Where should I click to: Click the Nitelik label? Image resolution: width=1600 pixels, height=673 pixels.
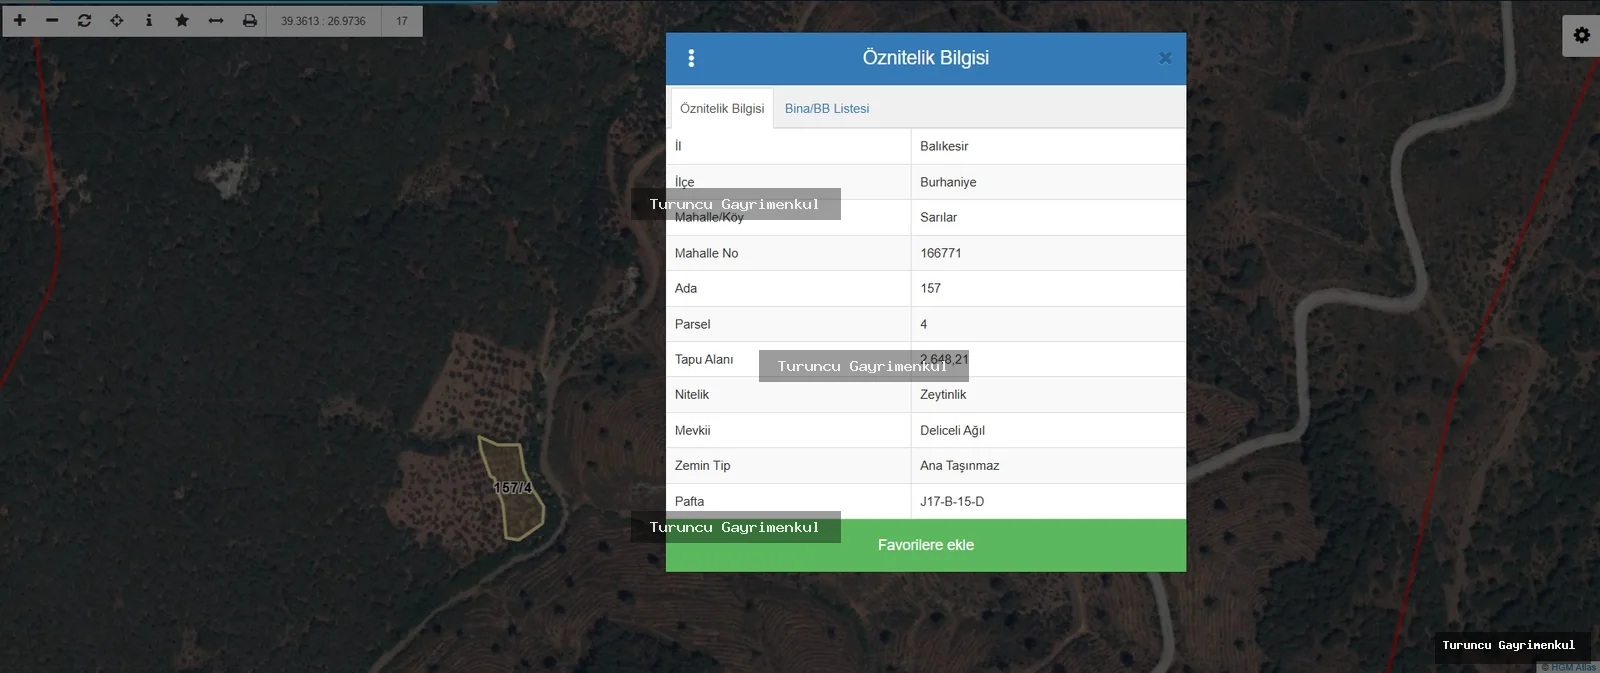[691, 395]
